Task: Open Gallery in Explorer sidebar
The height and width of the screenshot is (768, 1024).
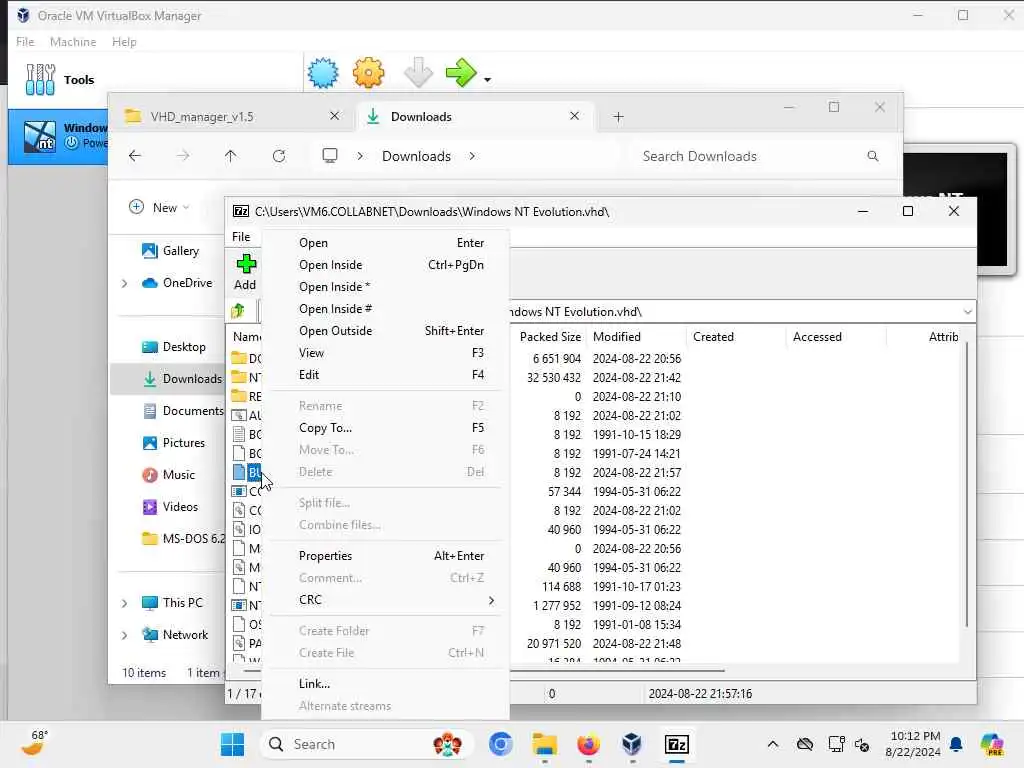Action: tap(170, 251)
